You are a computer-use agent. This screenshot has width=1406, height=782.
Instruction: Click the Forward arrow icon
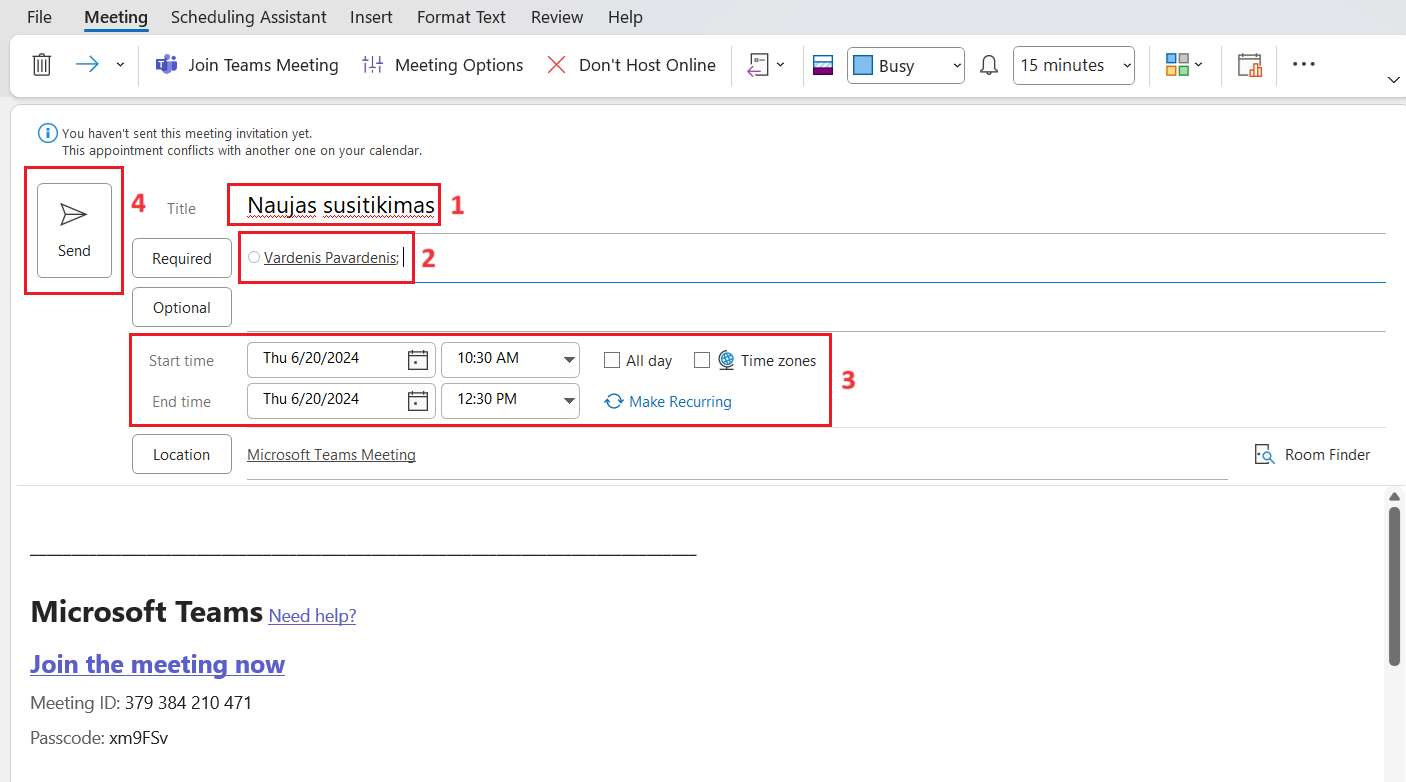pos(88,65)
